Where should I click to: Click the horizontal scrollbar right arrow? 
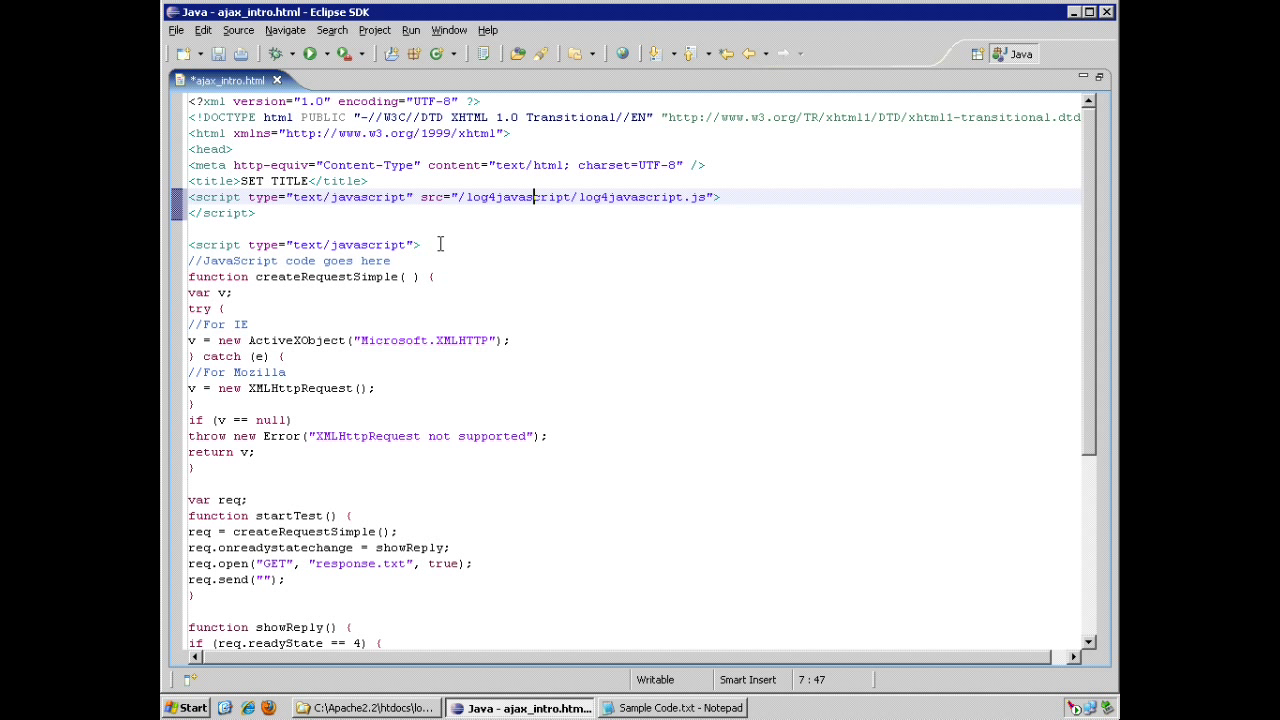point(1074,657)
